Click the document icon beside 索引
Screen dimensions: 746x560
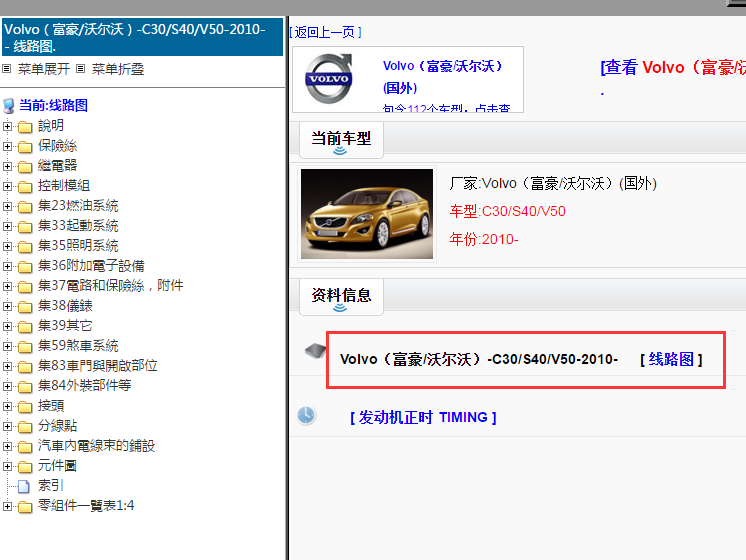23,486
